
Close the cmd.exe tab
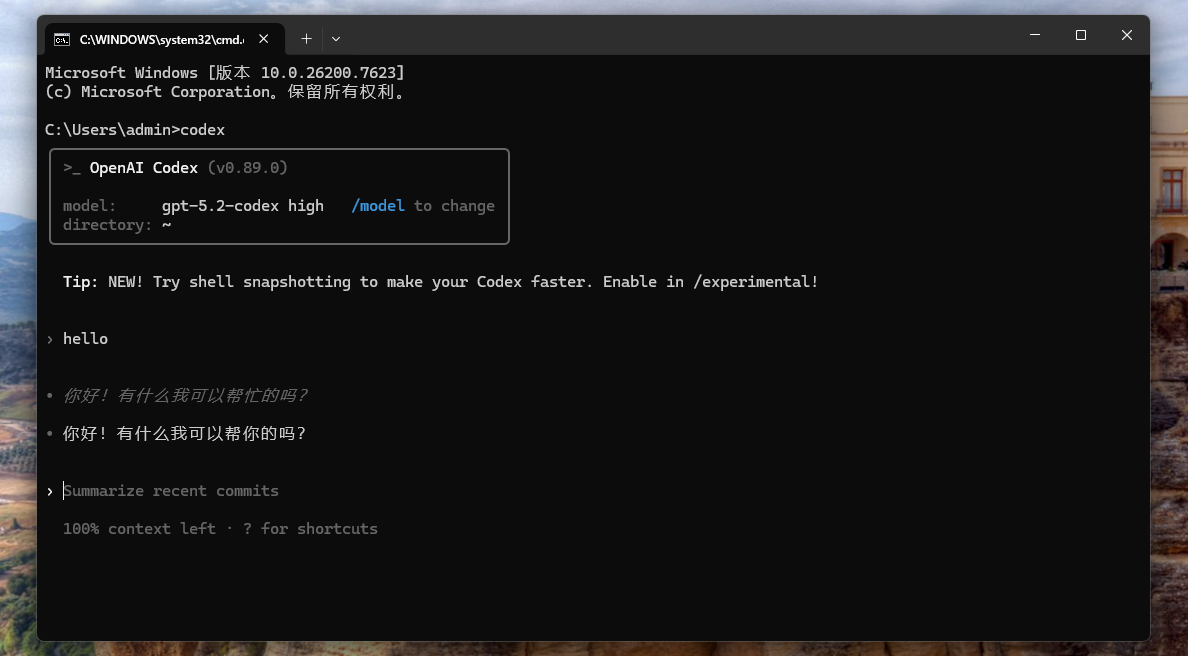[264, 39]
